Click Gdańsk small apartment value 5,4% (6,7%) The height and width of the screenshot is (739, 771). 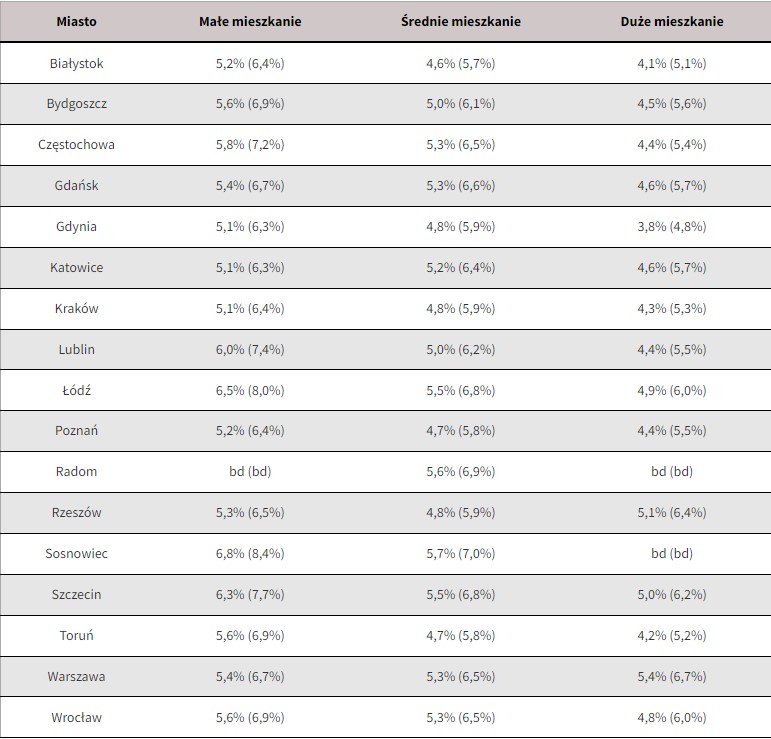[x=250, y=186]
